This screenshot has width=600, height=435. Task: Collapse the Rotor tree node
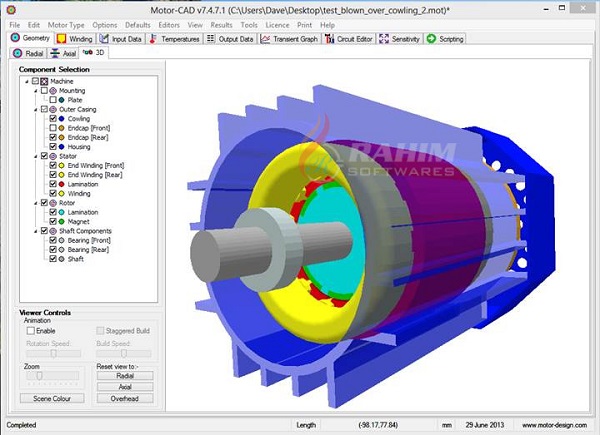pos(36,203)
